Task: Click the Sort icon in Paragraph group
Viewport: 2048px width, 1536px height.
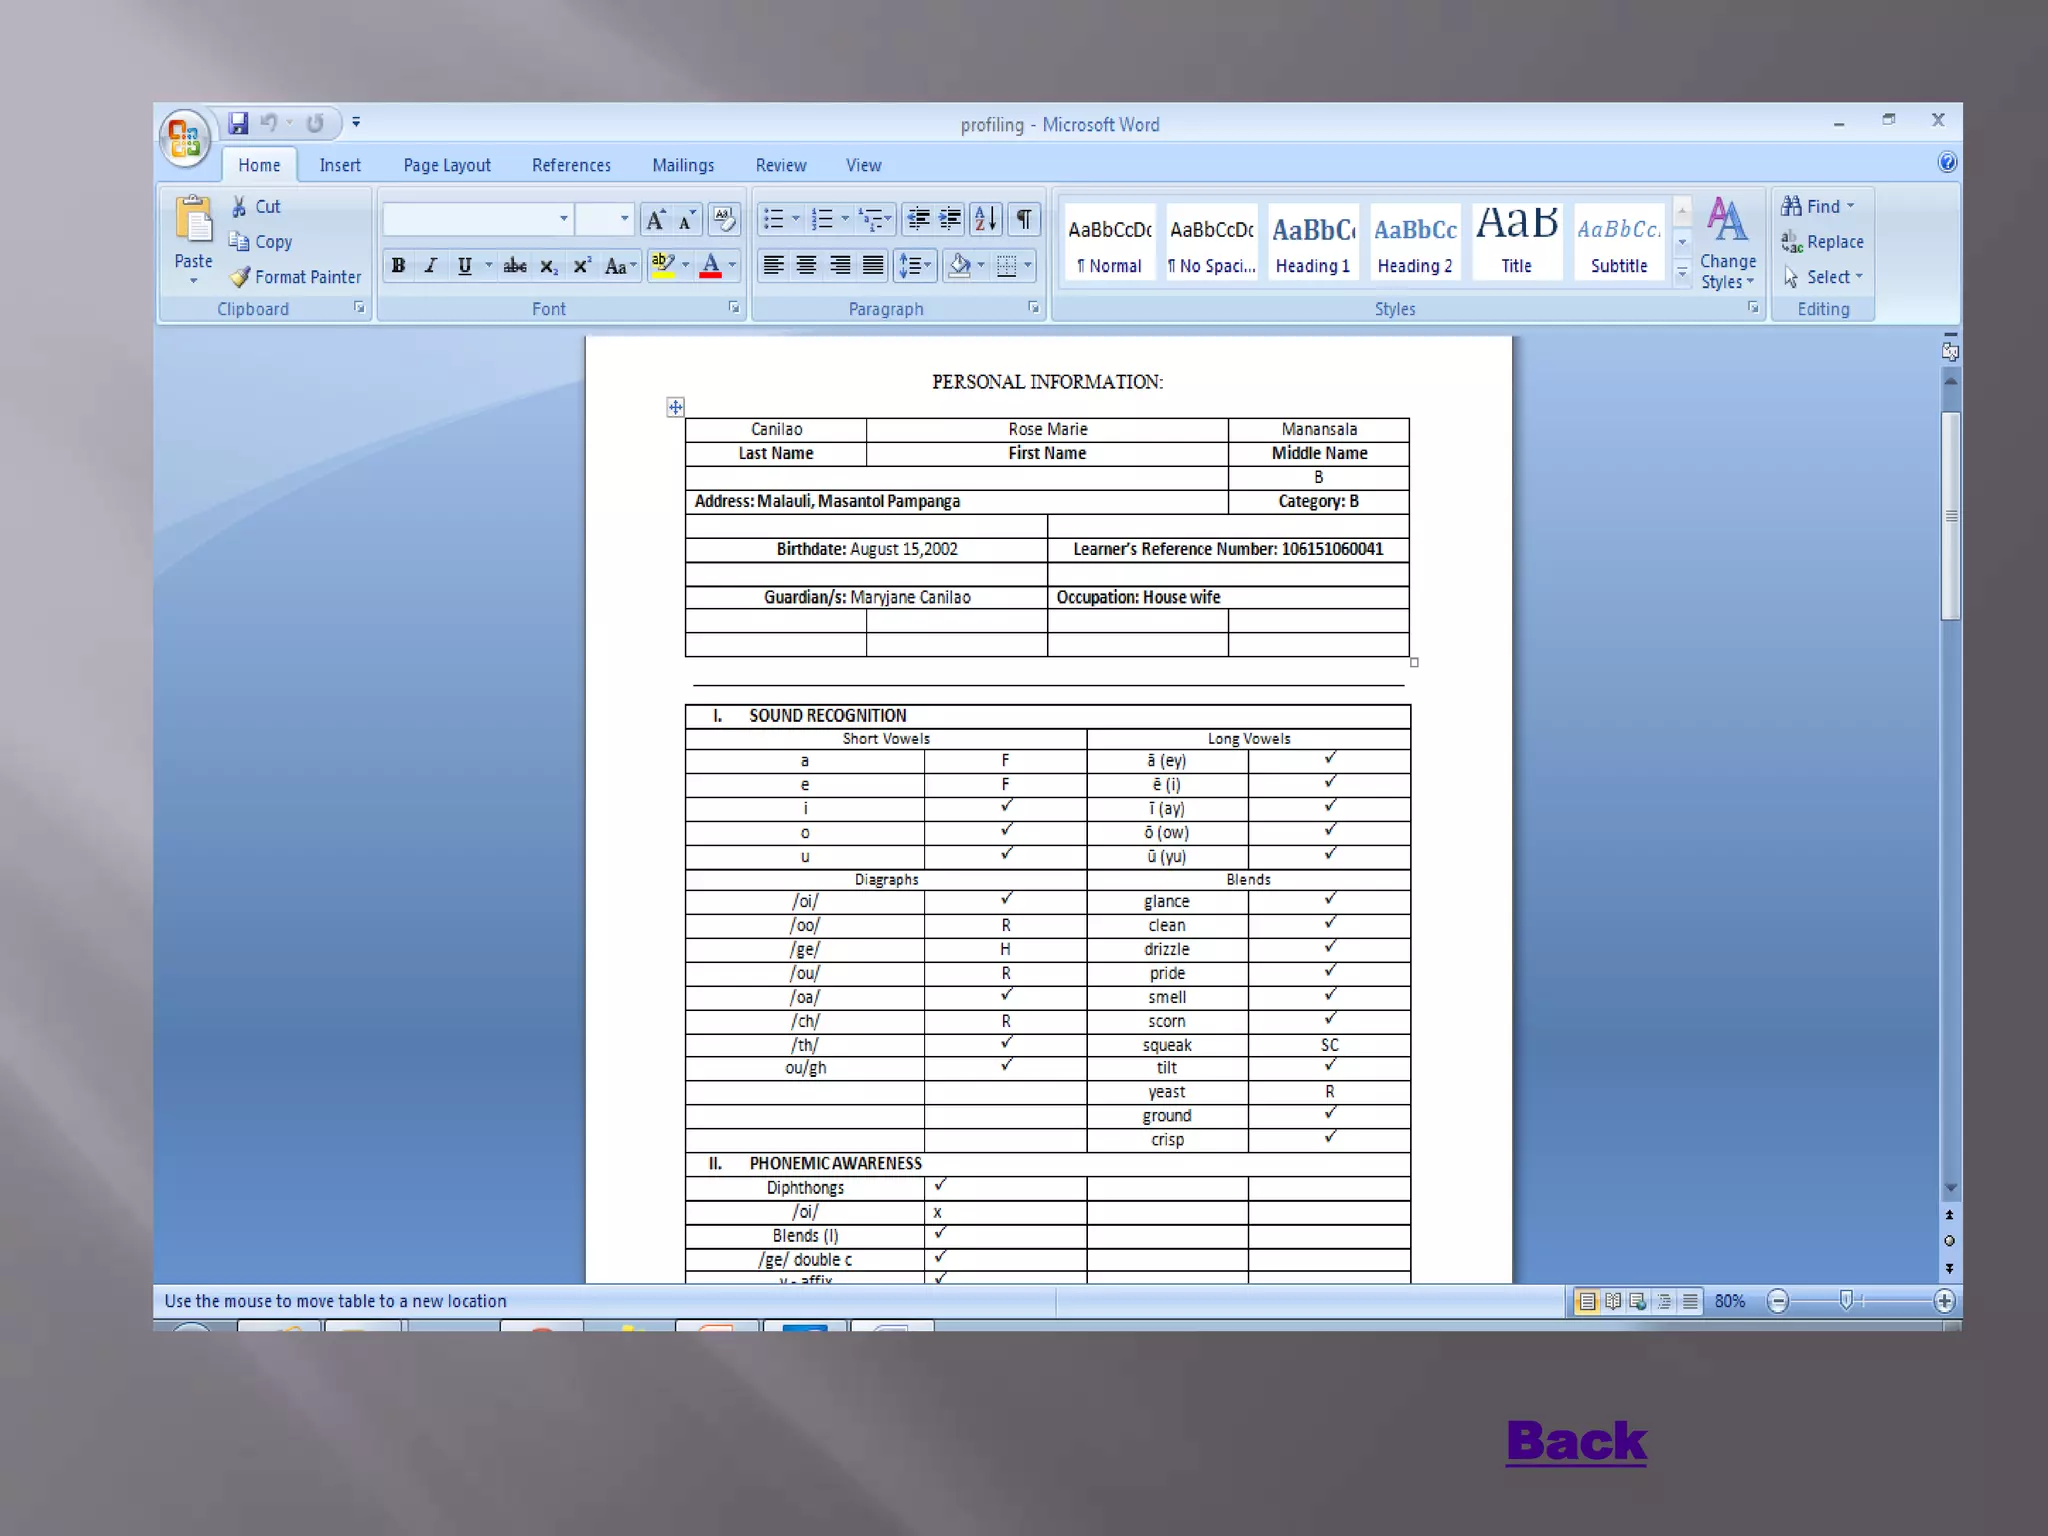Action: point(985,219)
